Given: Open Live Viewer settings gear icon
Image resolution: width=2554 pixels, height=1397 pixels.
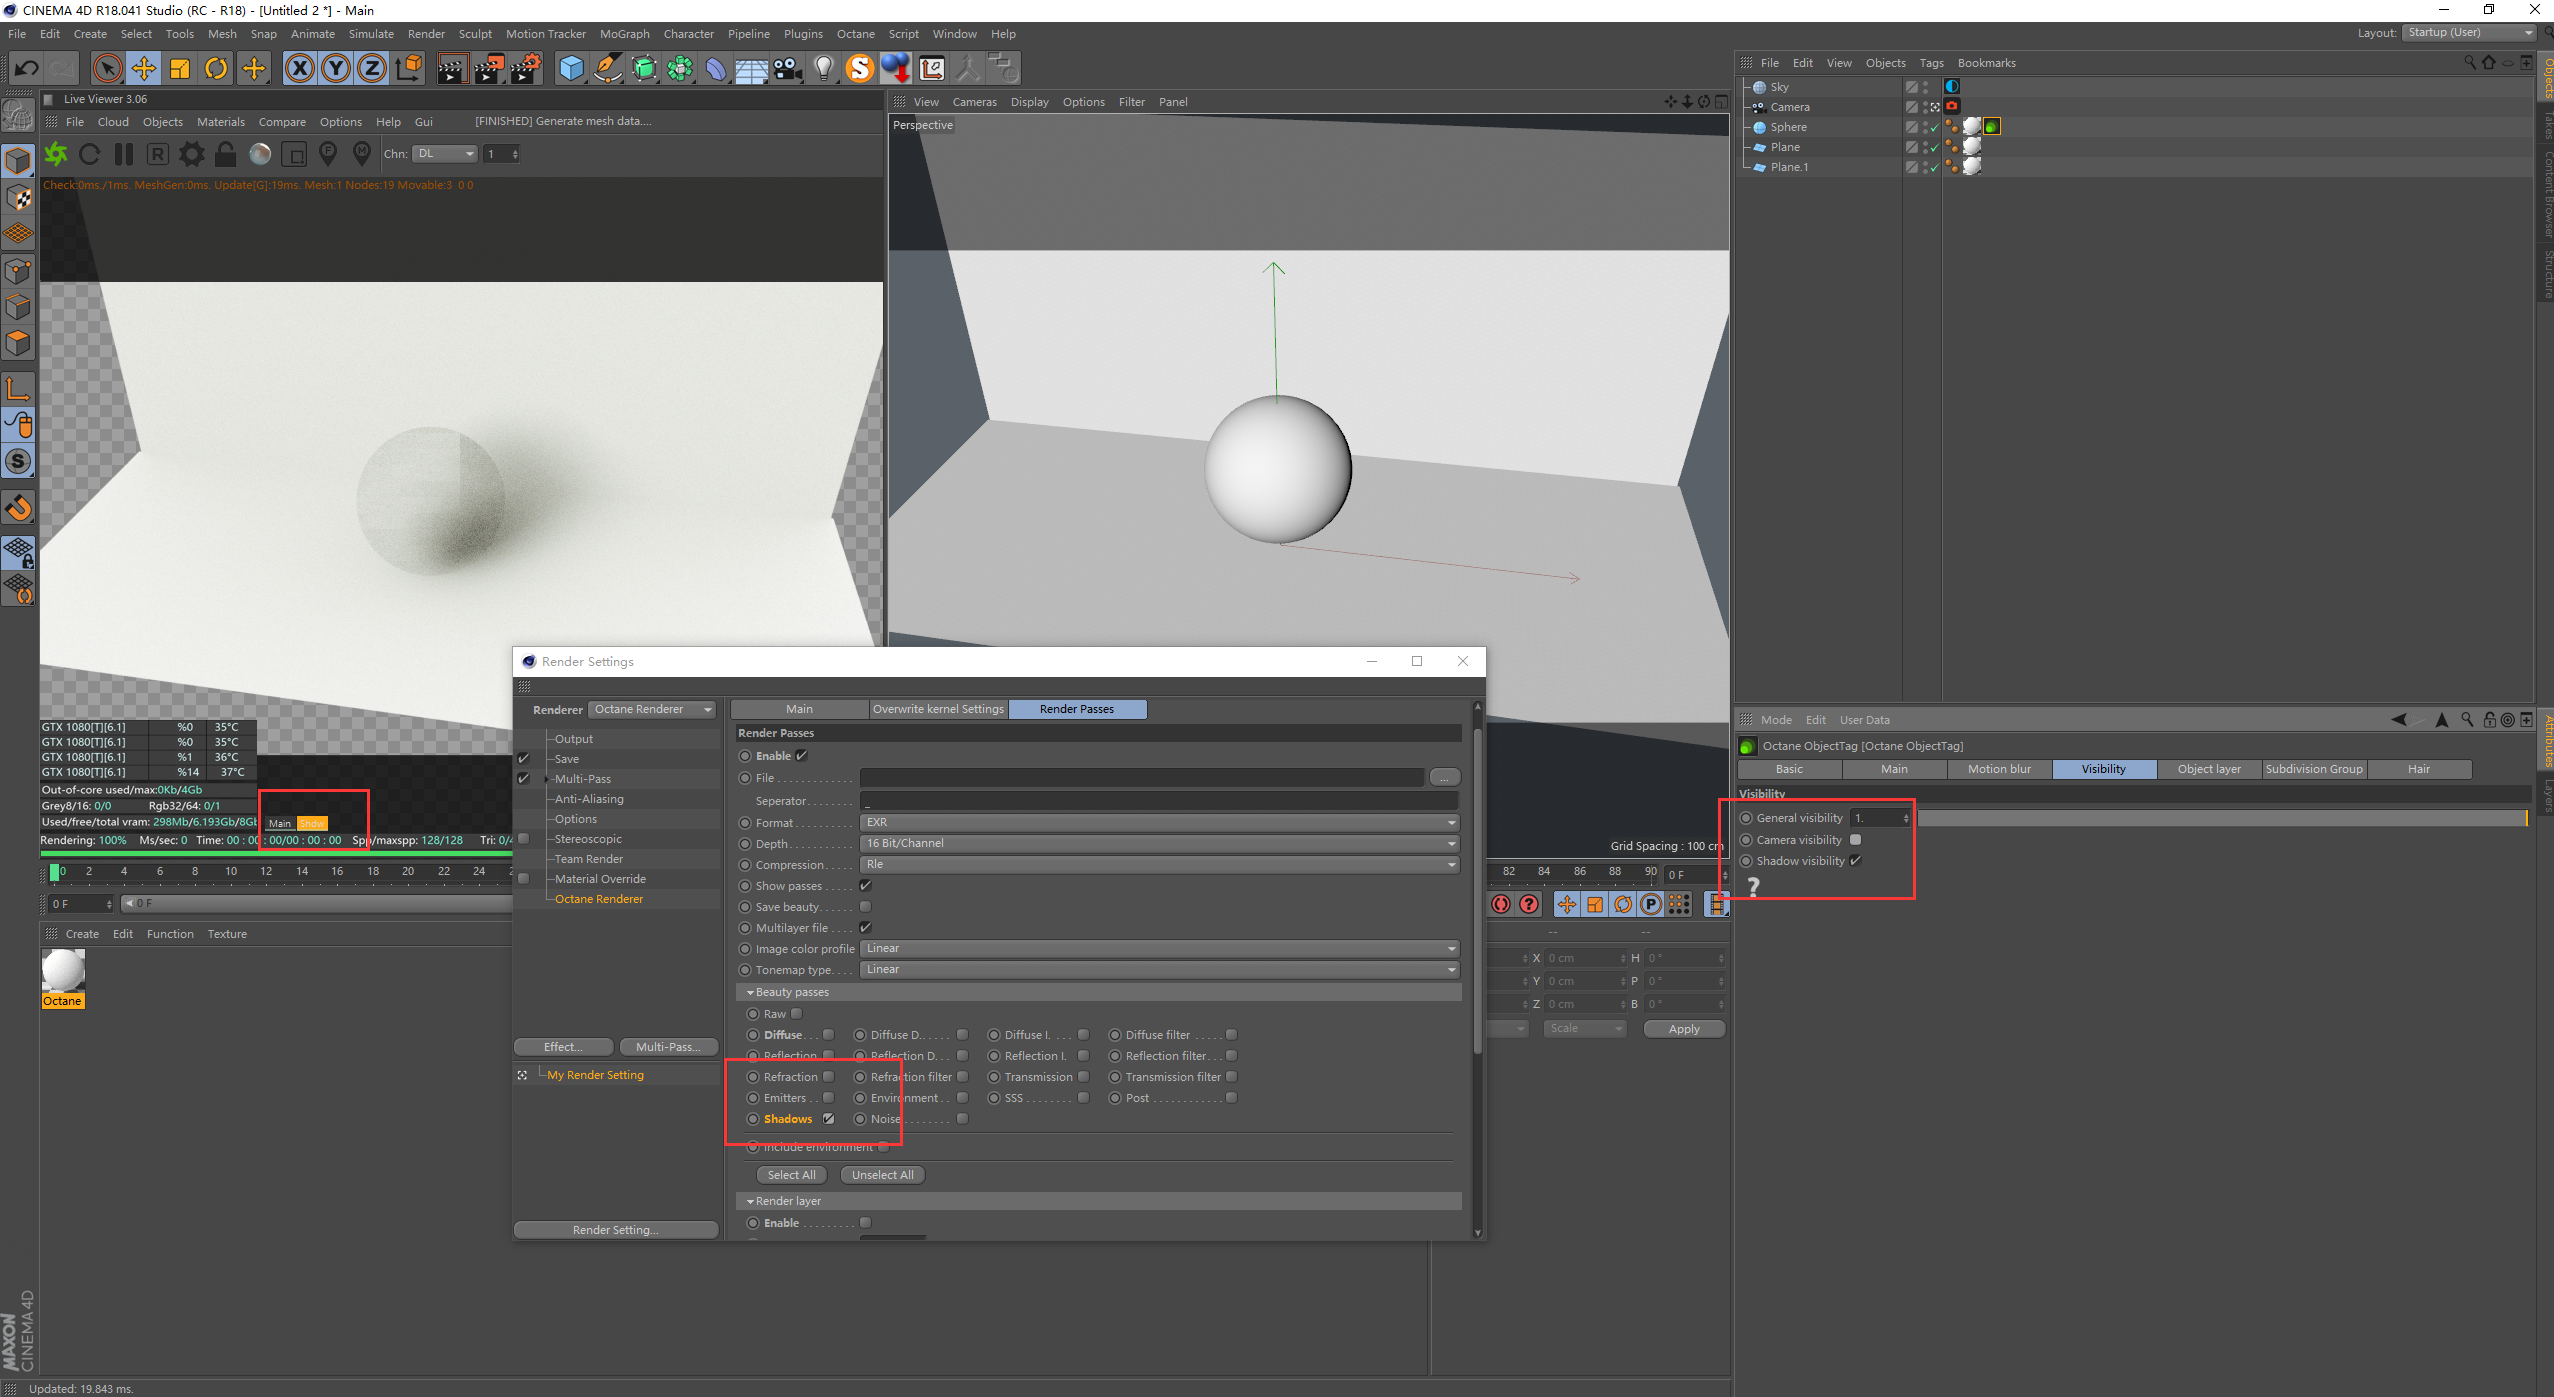Looking at the screenshot, I should (x=191, y=154).
